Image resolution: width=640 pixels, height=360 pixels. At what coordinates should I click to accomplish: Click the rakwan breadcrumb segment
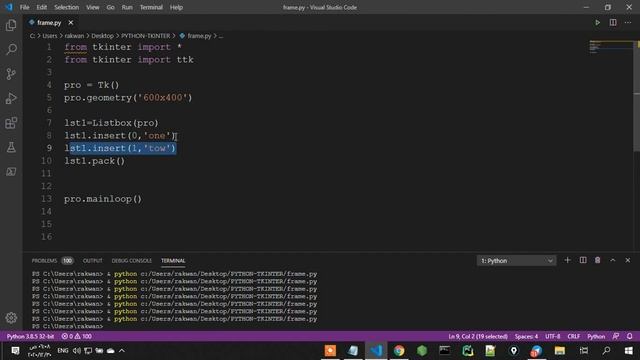[x=74, y=36]
